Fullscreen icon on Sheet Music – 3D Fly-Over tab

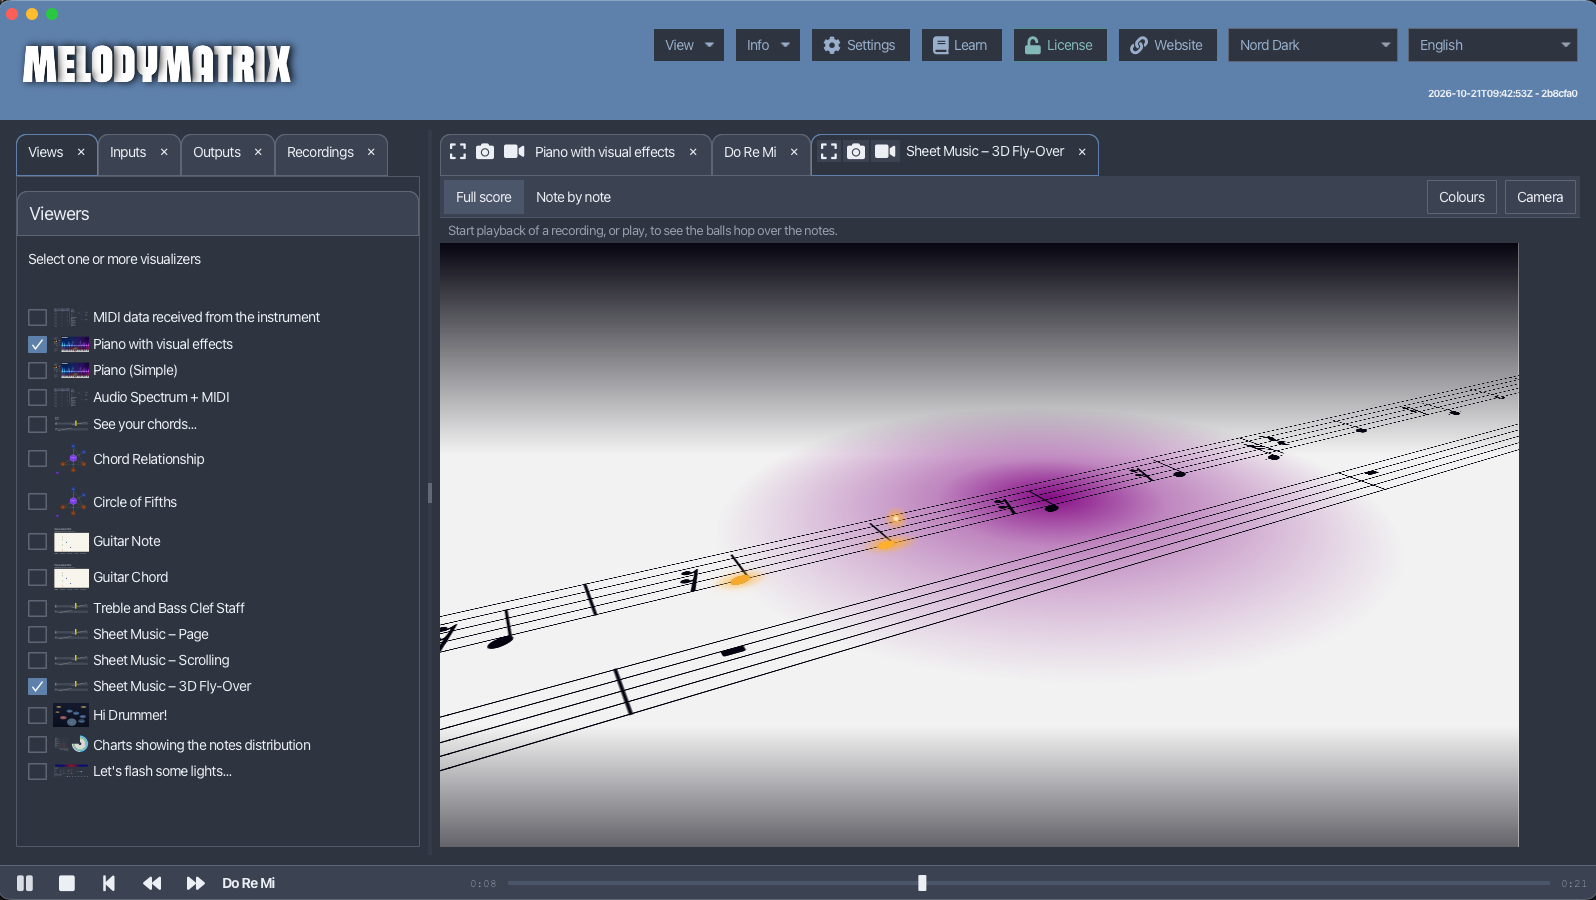pos(829,151)
